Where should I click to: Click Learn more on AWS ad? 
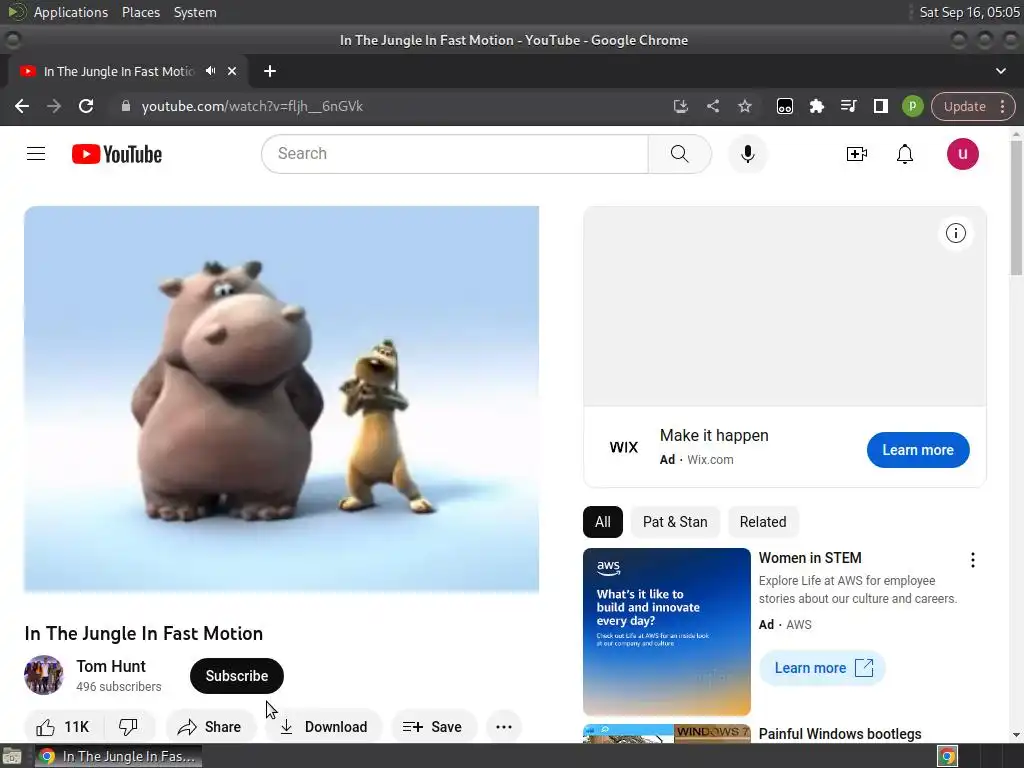(x=822, y=668)
